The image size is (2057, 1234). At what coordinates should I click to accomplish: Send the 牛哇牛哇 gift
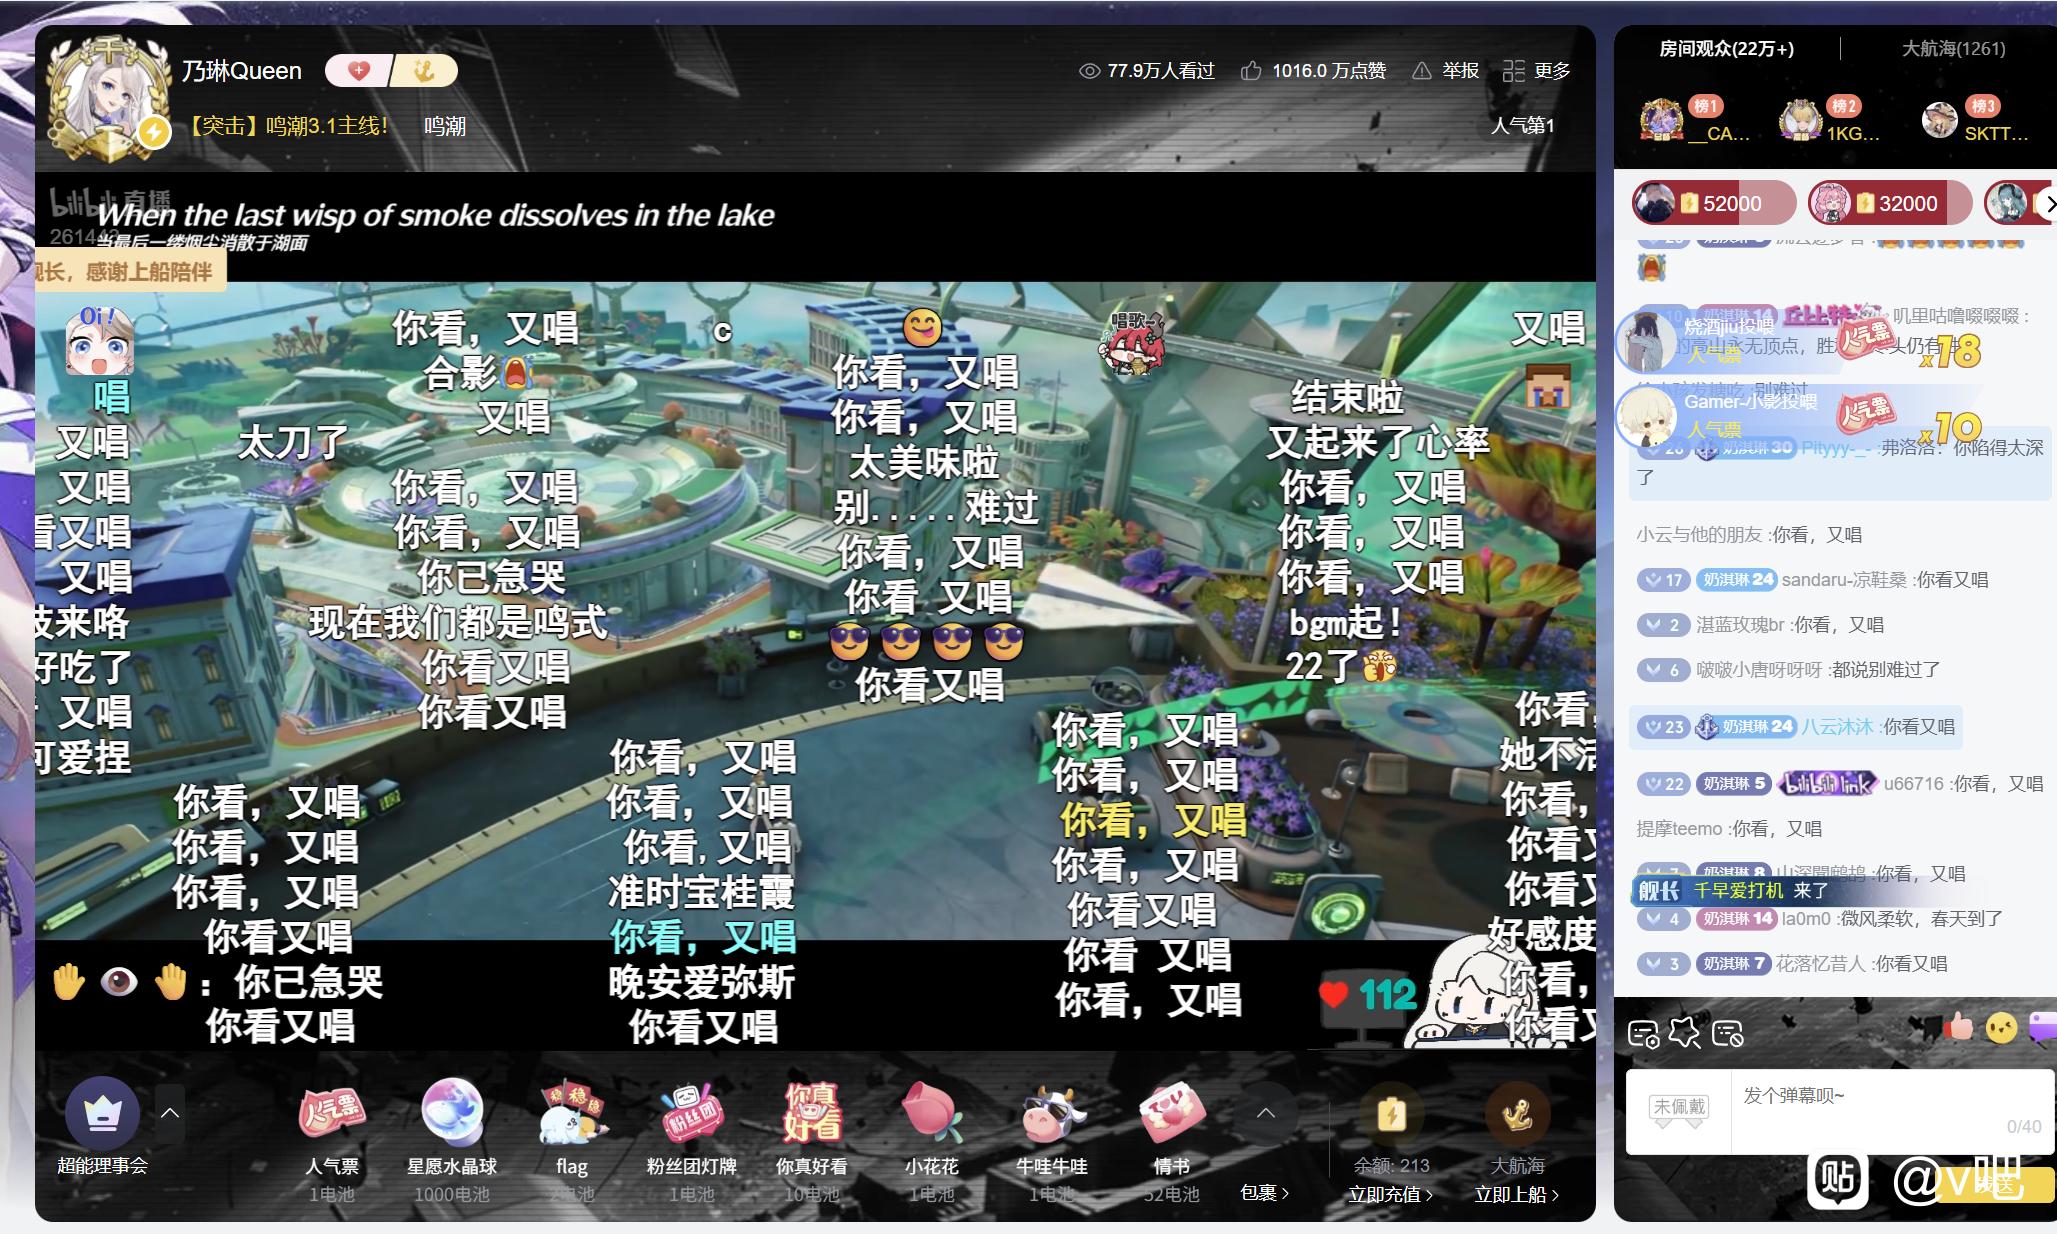pyautogui.click(x=1052, y=1113)
